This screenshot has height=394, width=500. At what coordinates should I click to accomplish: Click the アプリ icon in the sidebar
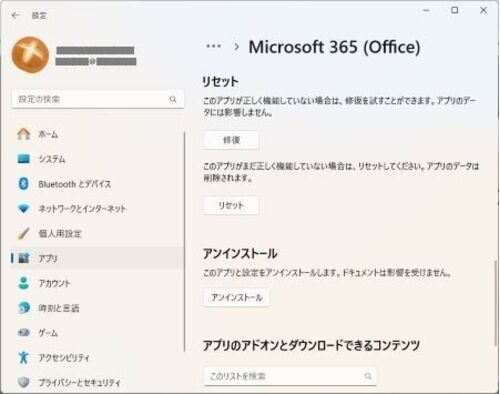pyautogui.click(x=24, y=258)
